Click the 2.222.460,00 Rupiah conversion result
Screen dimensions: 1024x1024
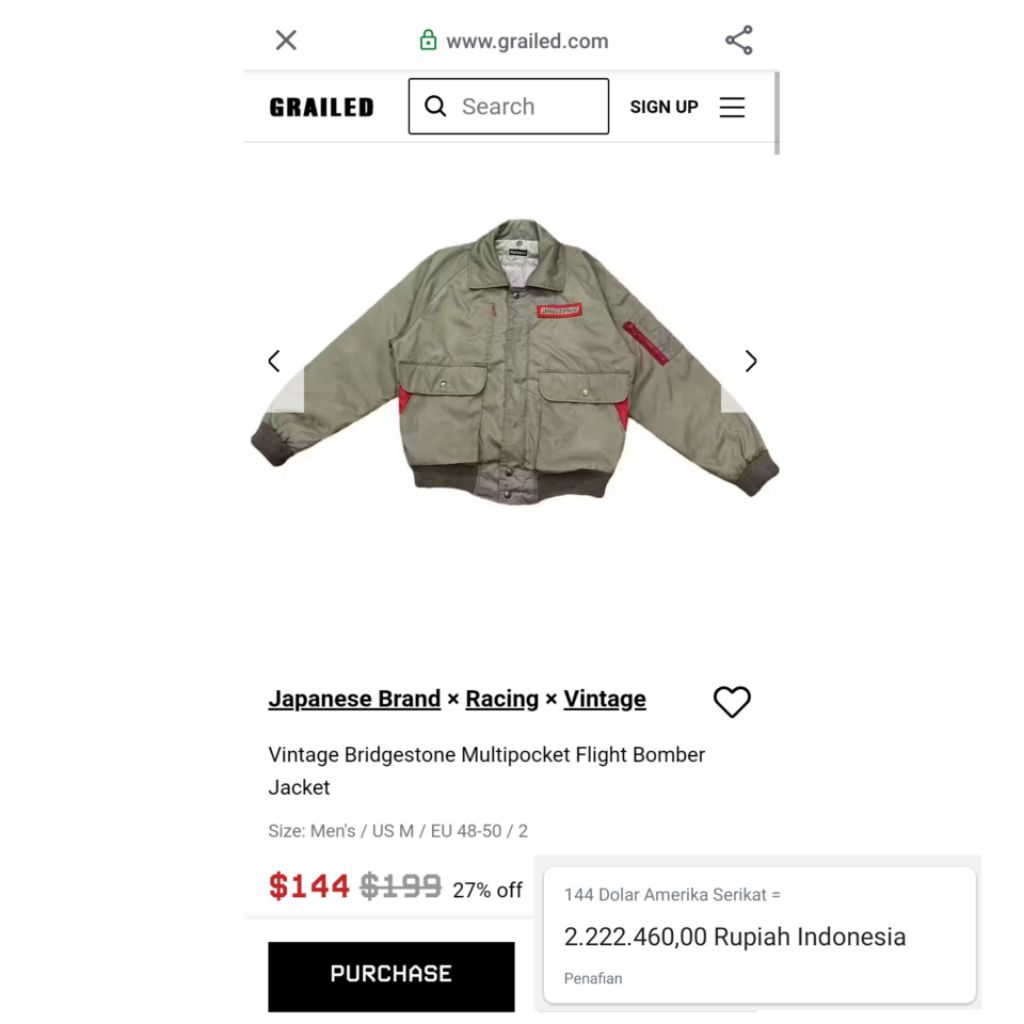pyautogui.click(x=735, y=936)
